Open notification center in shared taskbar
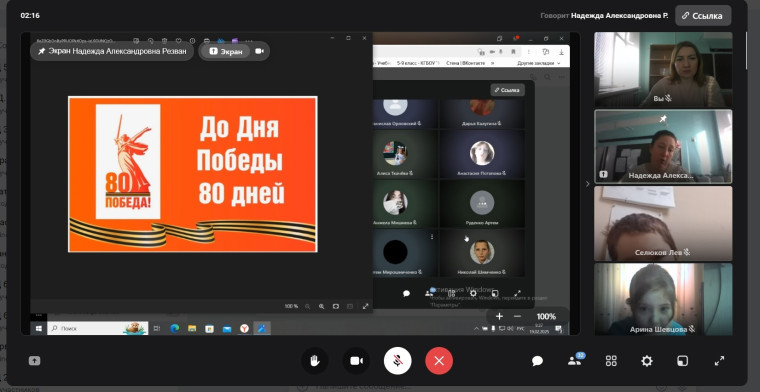Image resolution: width=760 pixels, height=392 pixels. click(x=559, y=329)
